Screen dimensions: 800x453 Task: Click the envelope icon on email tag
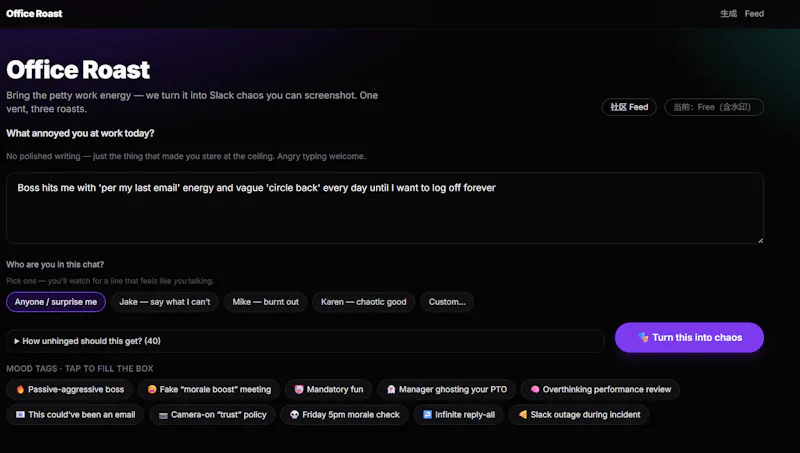coord(20,415)
